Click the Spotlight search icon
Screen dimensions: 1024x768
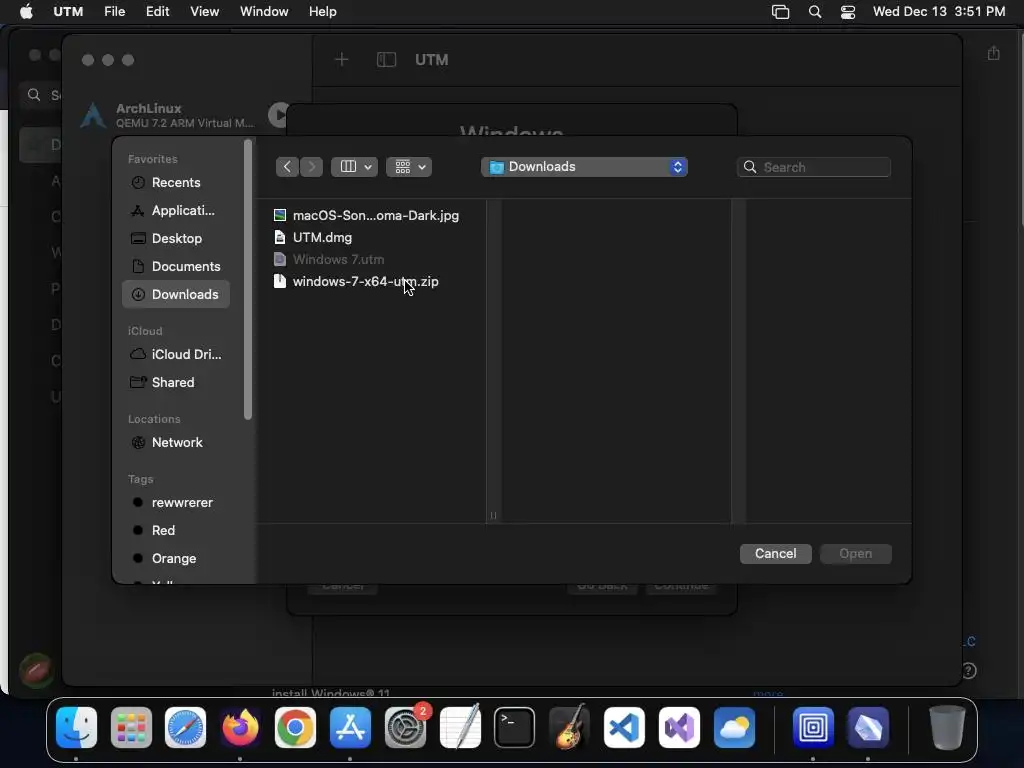tap(815, 12)
